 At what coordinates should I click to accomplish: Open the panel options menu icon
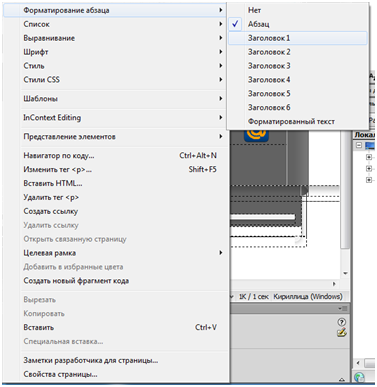coord(343,308)
